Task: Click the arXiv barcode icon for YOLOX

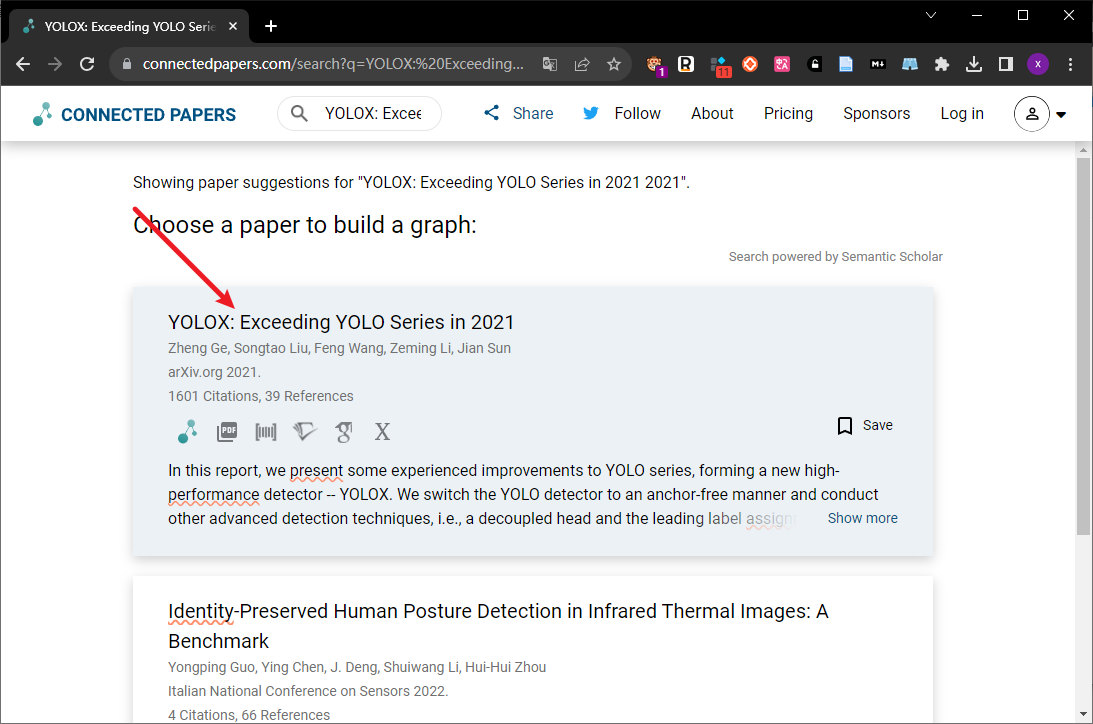Action: pyautogui.click(x=265, y=431)
